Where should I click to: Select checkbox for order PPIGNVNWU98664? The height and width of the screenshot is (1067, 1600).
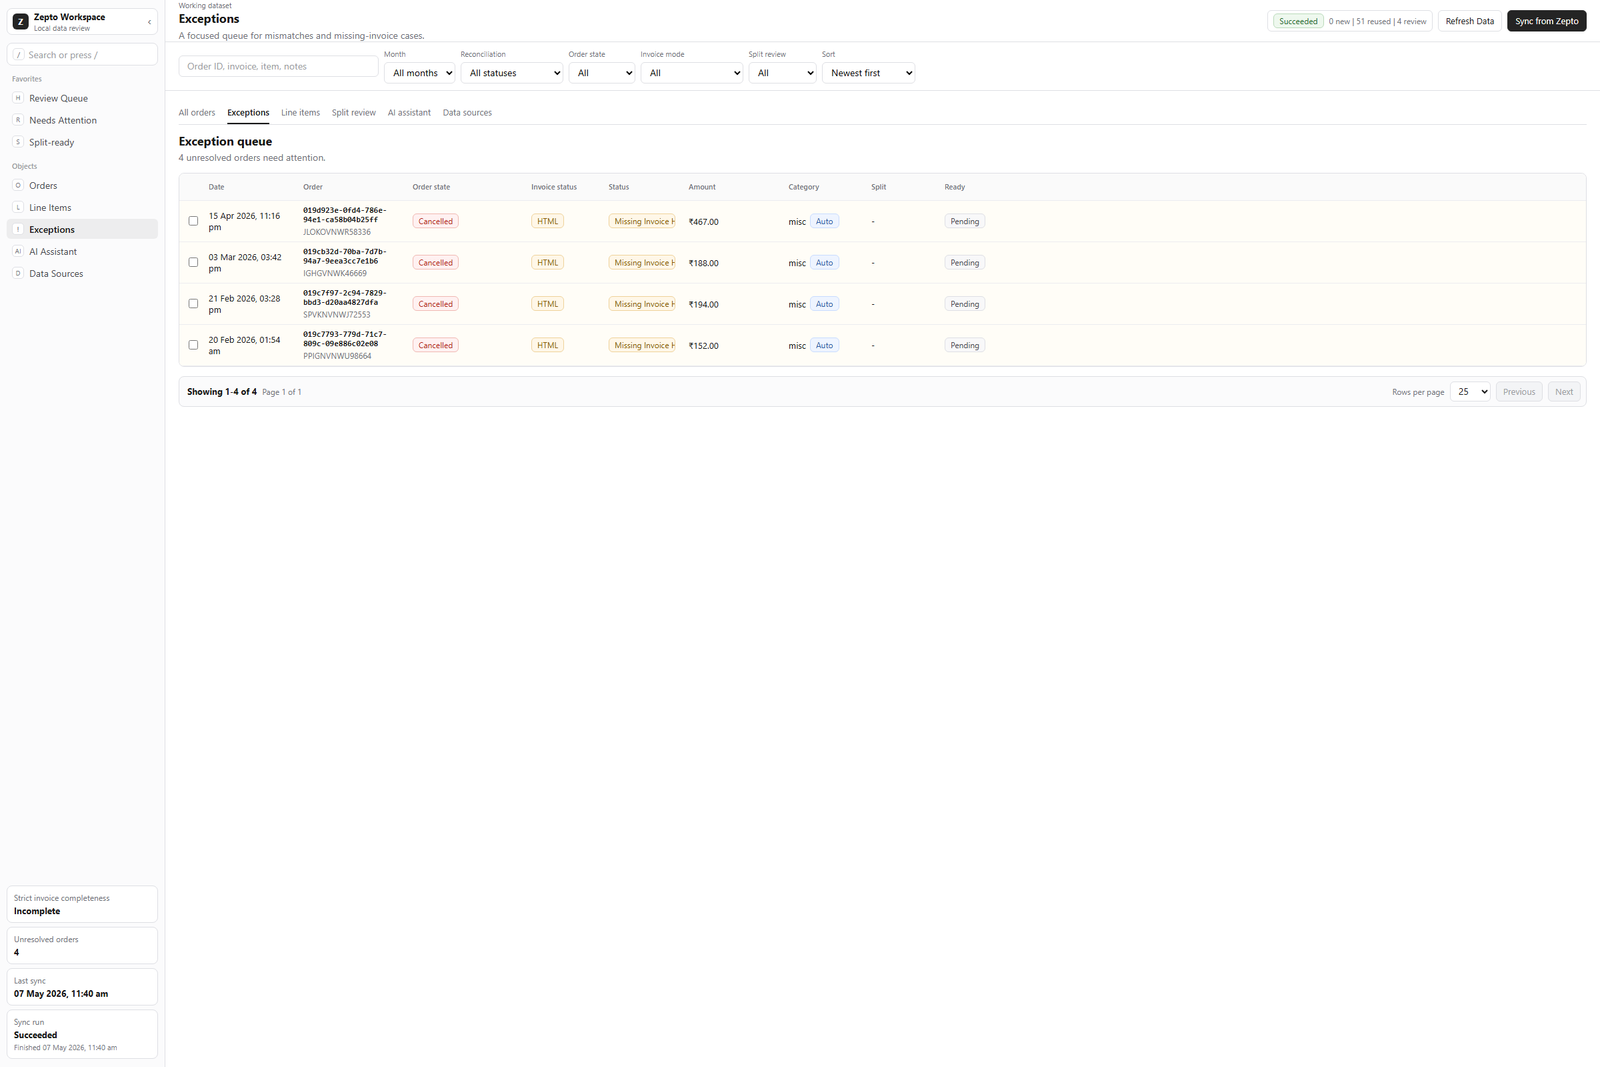coord(193,345)
